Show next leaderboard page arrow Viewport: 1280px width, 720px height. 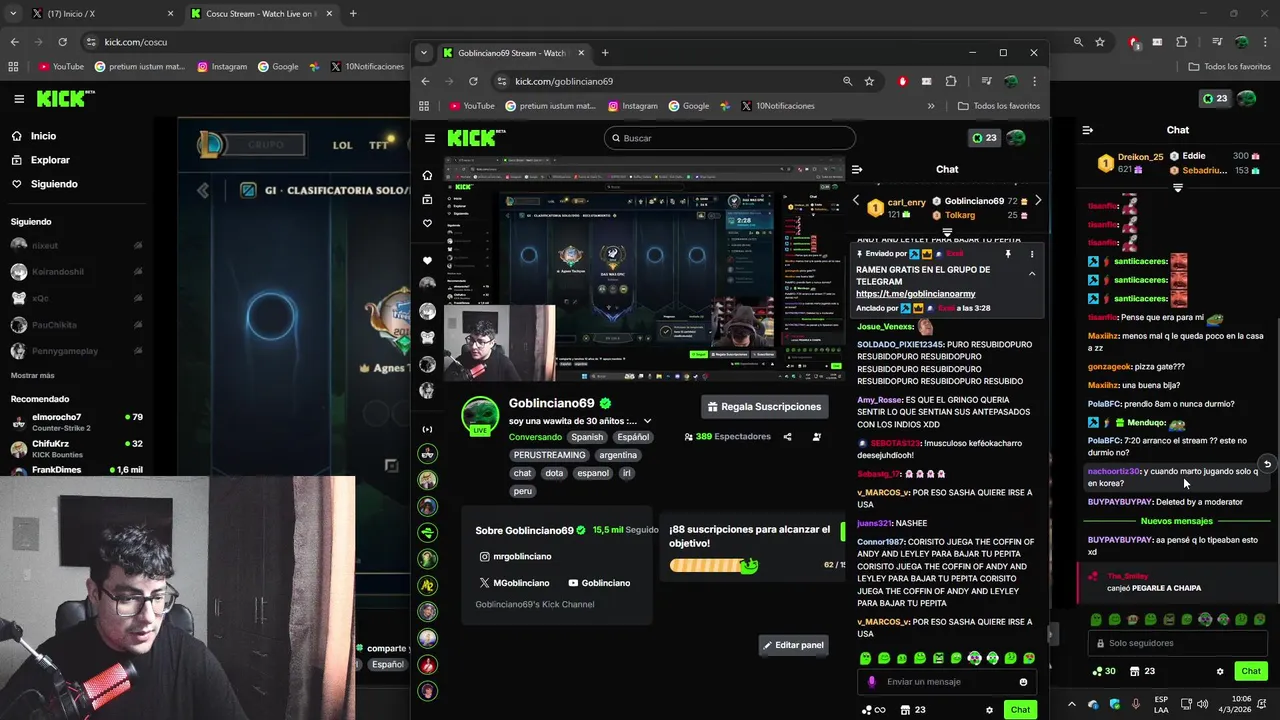1038,201
